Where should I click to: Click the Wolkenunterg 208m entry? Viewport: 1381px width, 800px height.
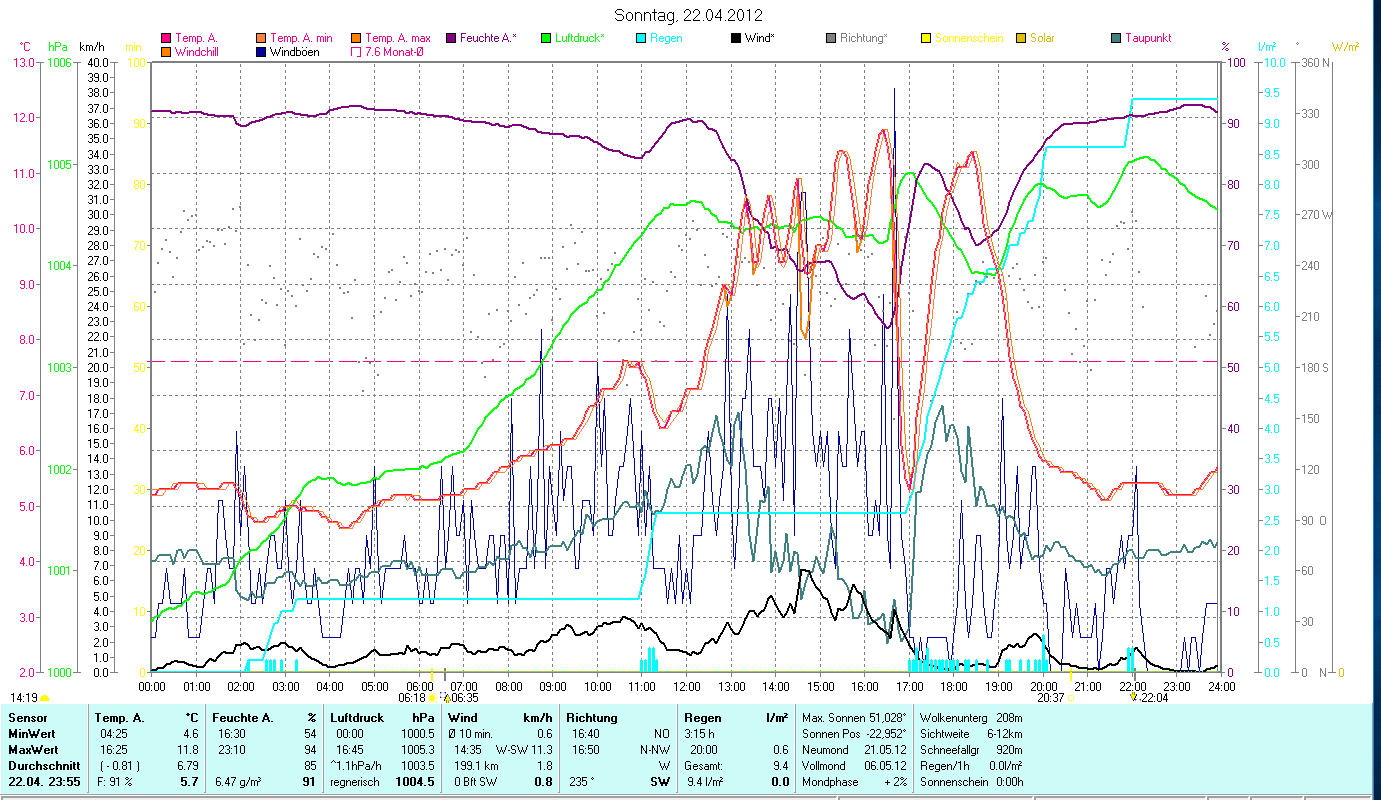pyautogui.click(x=971, y=718)
